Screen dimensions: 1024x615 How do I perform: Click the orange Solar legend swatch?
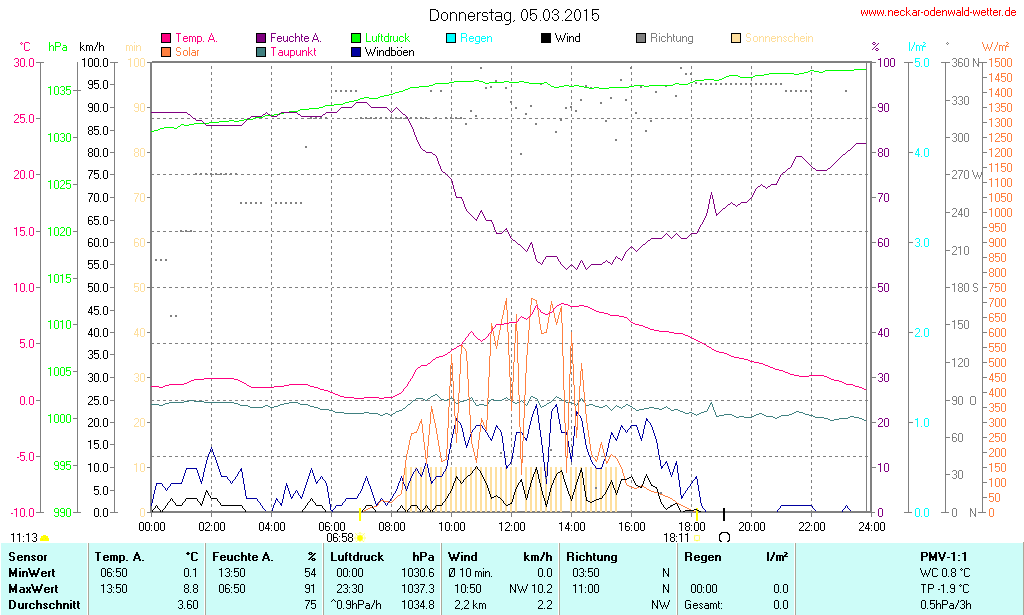165,51
